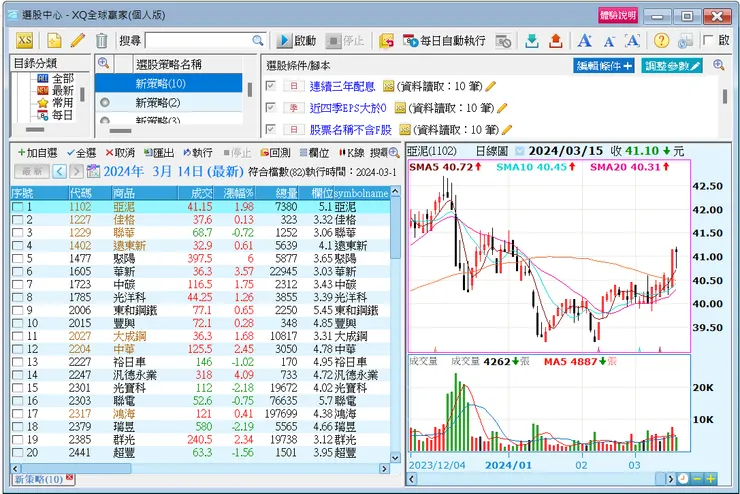Click the zoom magnifier above strategy list

click(103, 63)
